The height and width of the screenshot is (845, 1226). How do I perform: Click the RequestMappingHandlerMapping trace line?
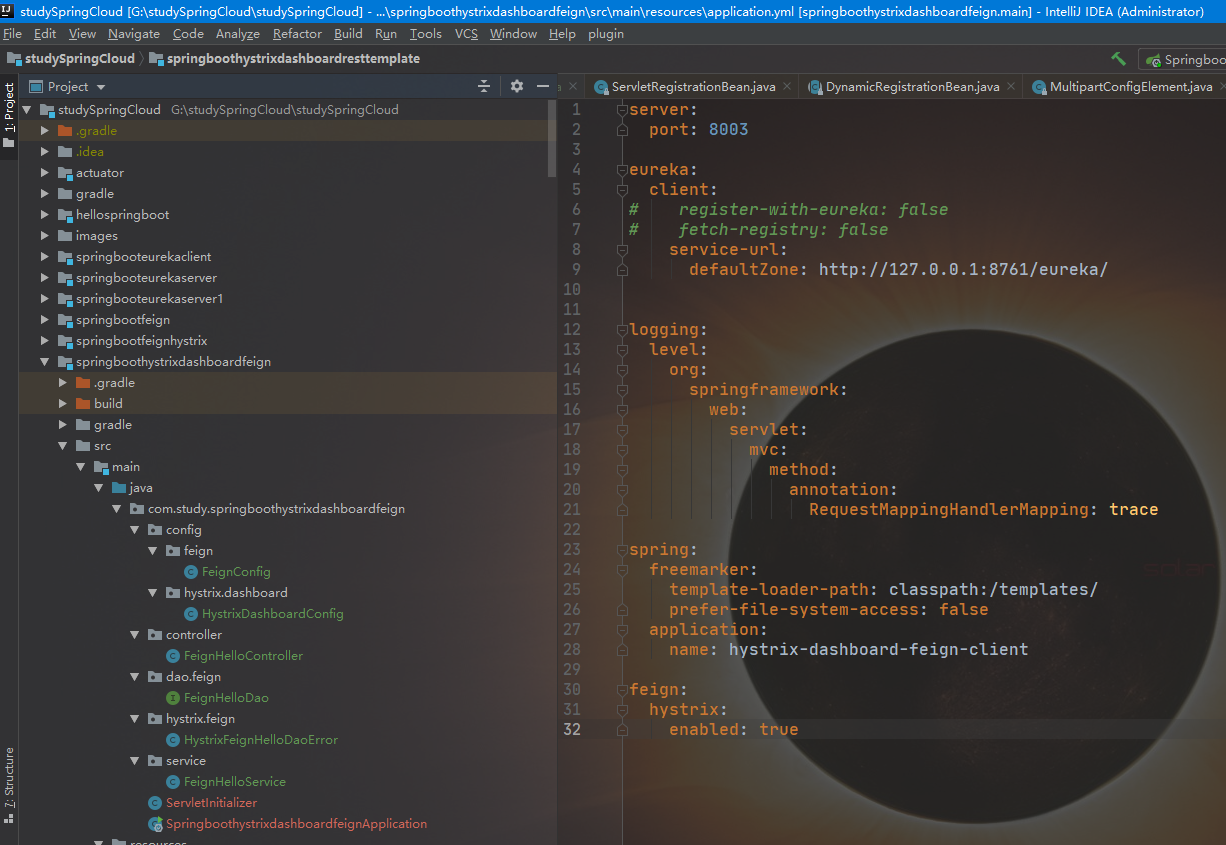(983, 510)
